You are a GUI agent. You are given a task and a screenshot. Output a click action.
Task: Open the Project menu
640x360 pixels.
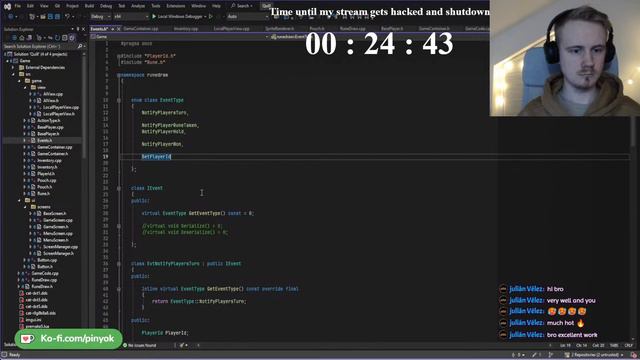72,6
